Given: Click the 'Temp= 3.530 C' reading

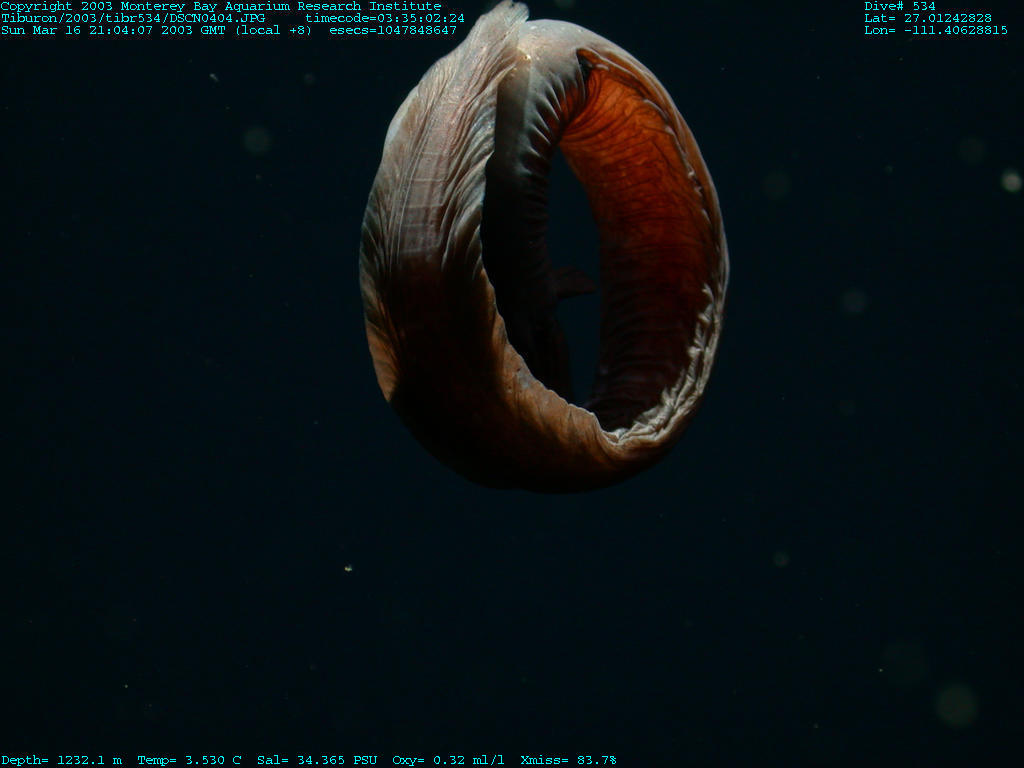Looking at the screenshot, I should coord(189,760).
